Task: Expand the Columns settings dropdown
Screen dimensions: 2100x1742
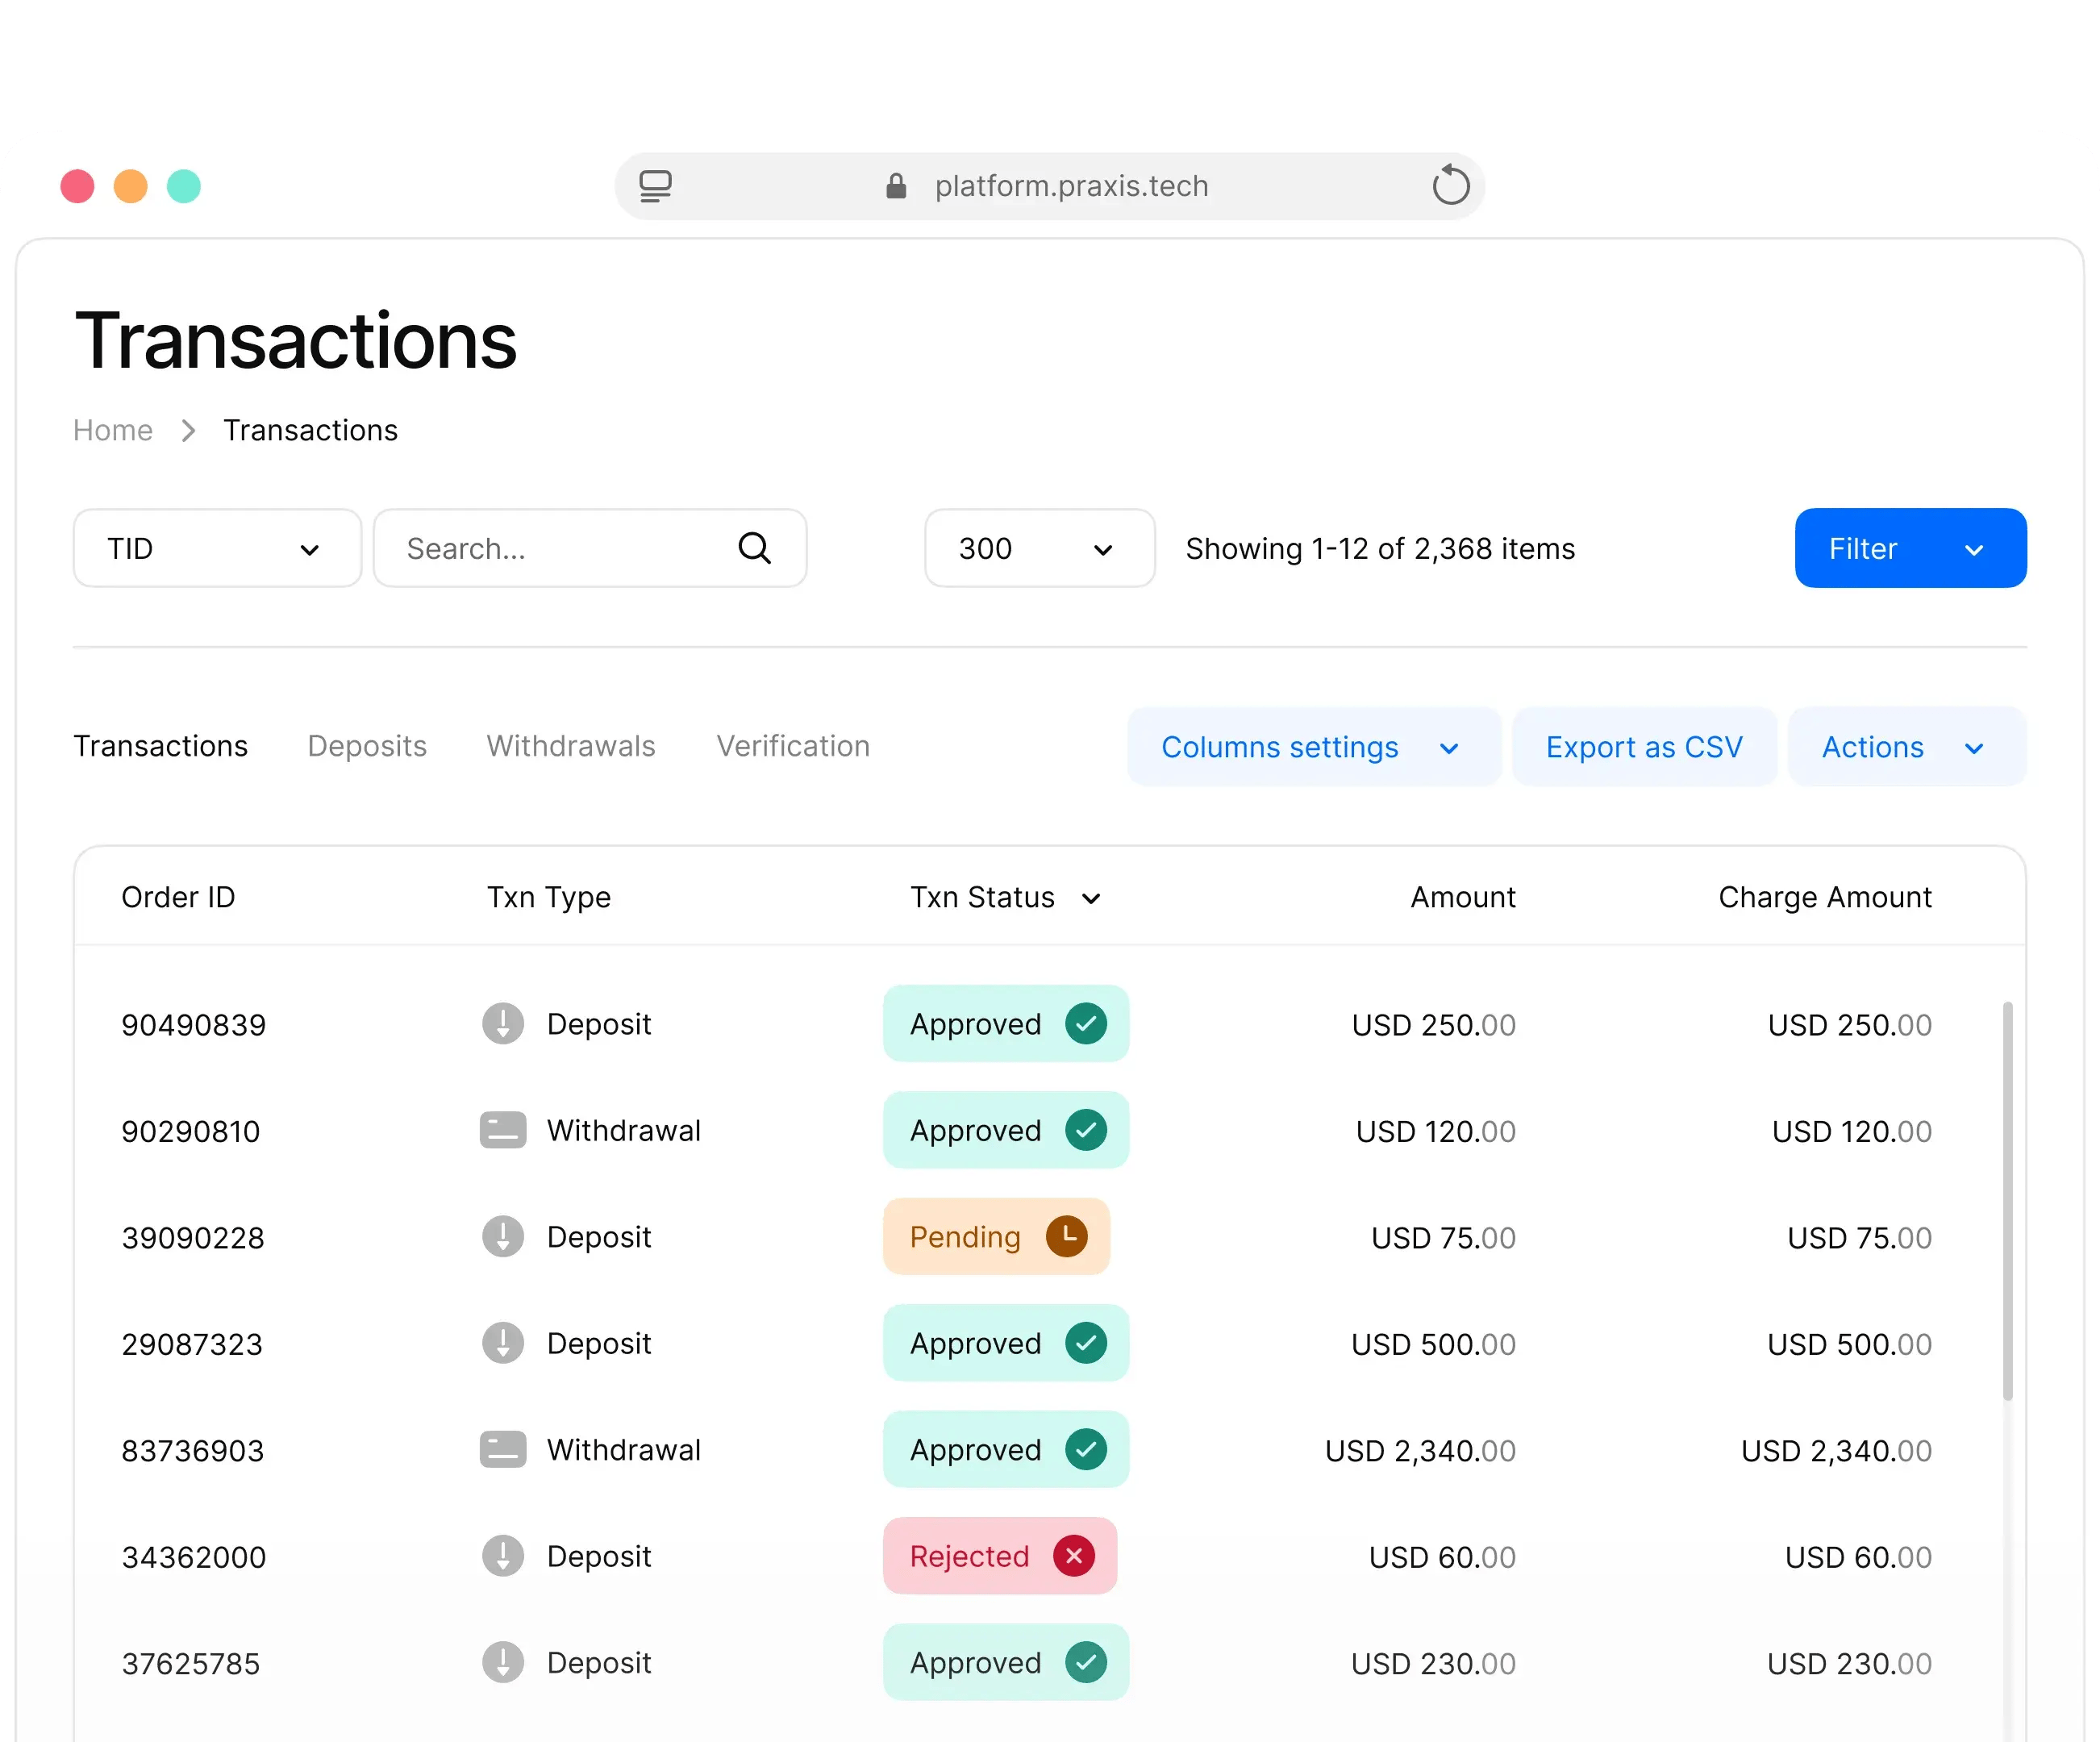Action: pos(1314,747)
